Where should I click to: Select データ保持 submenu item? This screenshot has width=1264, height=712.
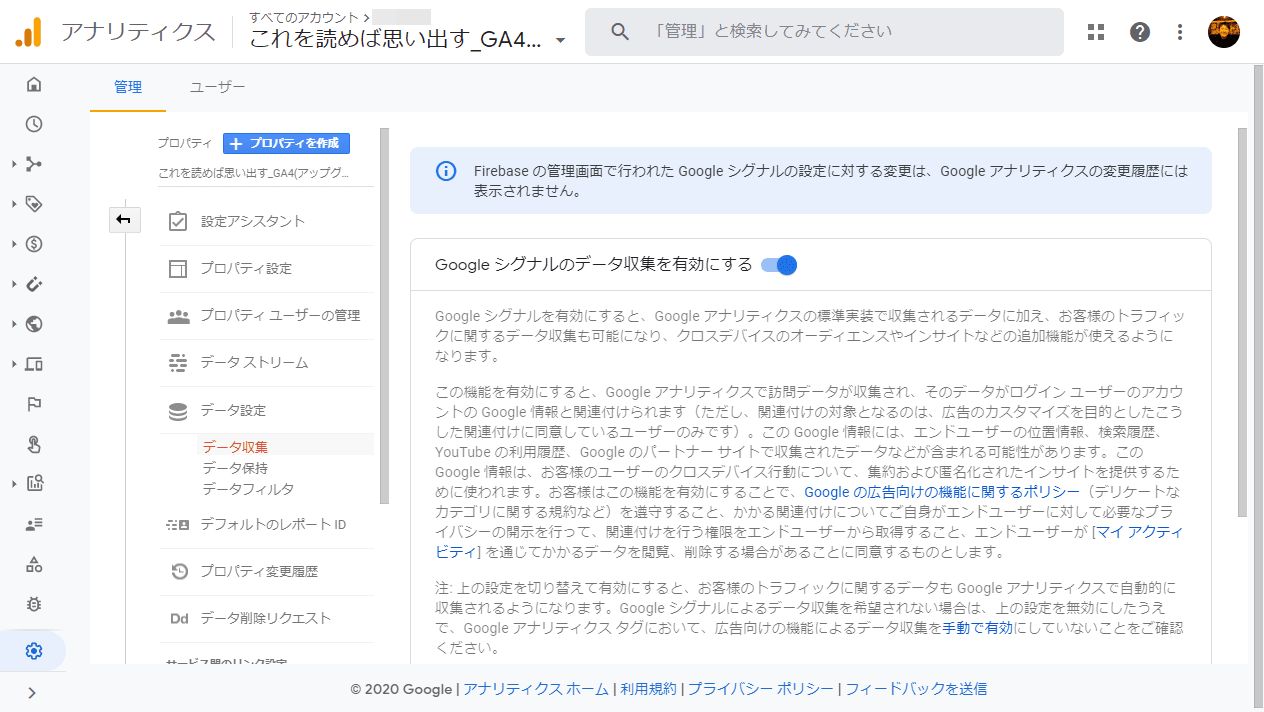click(x=235, y=468)
